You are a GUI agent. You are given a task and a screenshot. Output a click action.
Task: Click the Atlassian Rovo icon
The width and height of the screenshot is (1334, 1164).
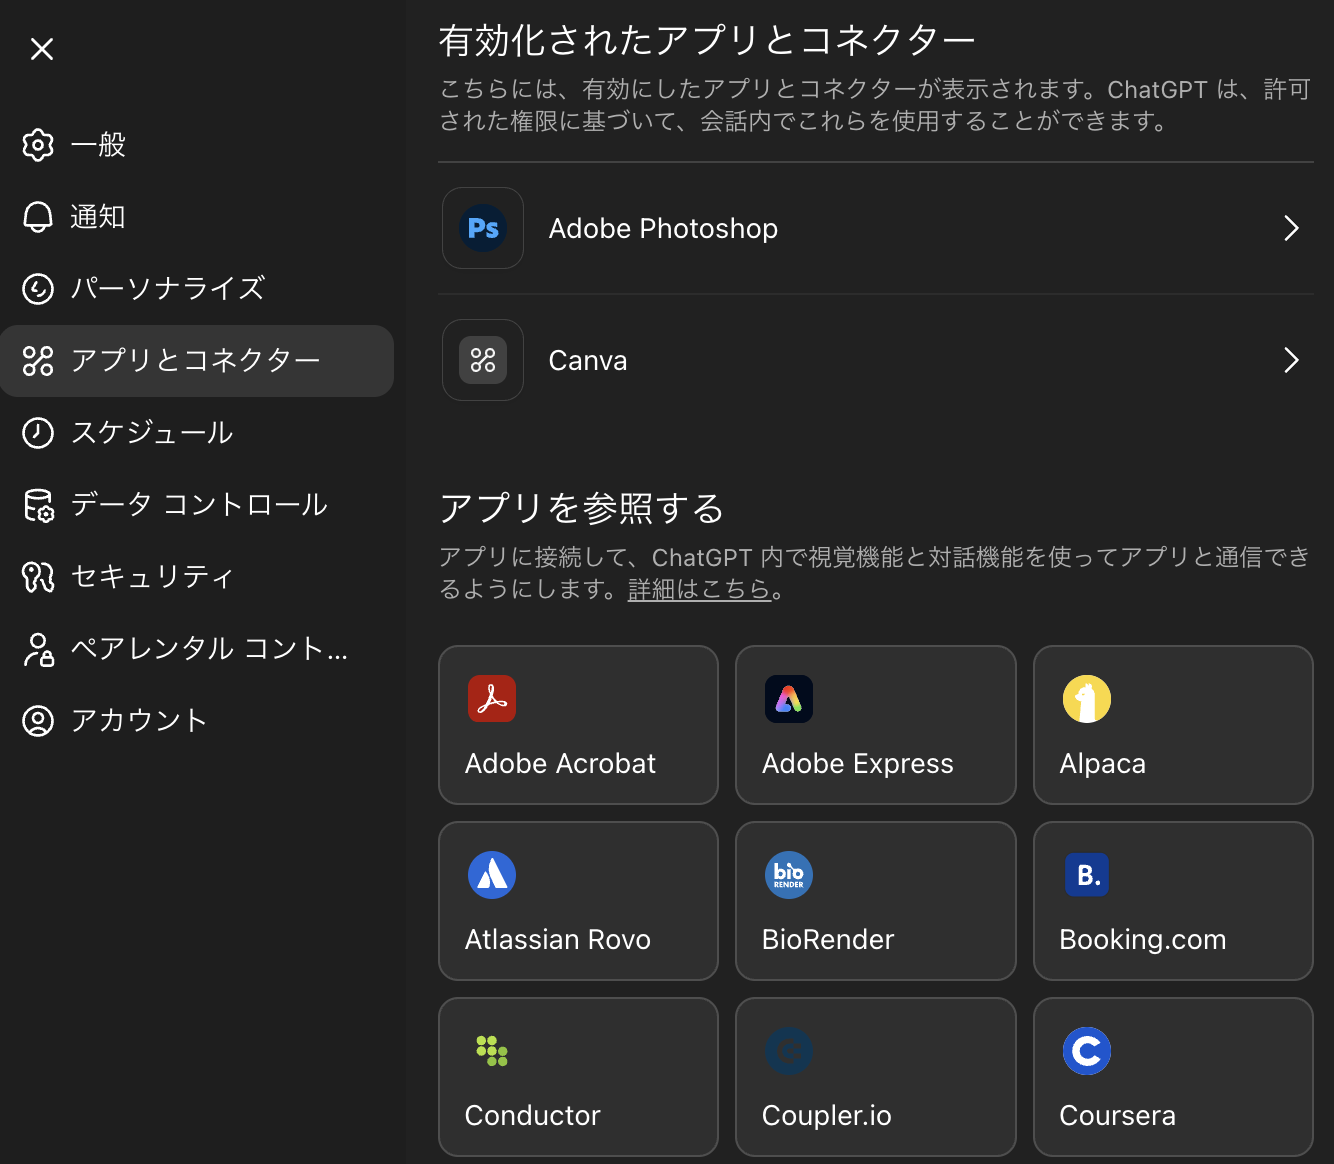[x=492, y=875]
